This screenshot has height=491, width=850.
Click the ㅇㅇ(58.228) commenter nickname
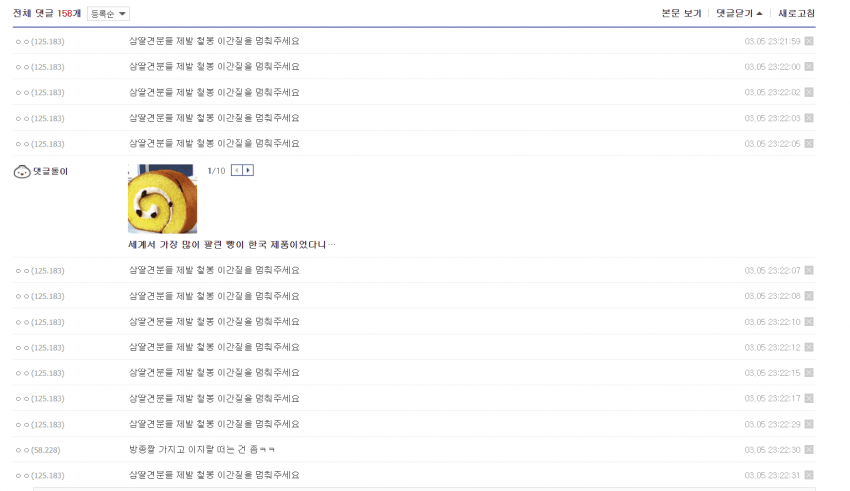[38, 450]
